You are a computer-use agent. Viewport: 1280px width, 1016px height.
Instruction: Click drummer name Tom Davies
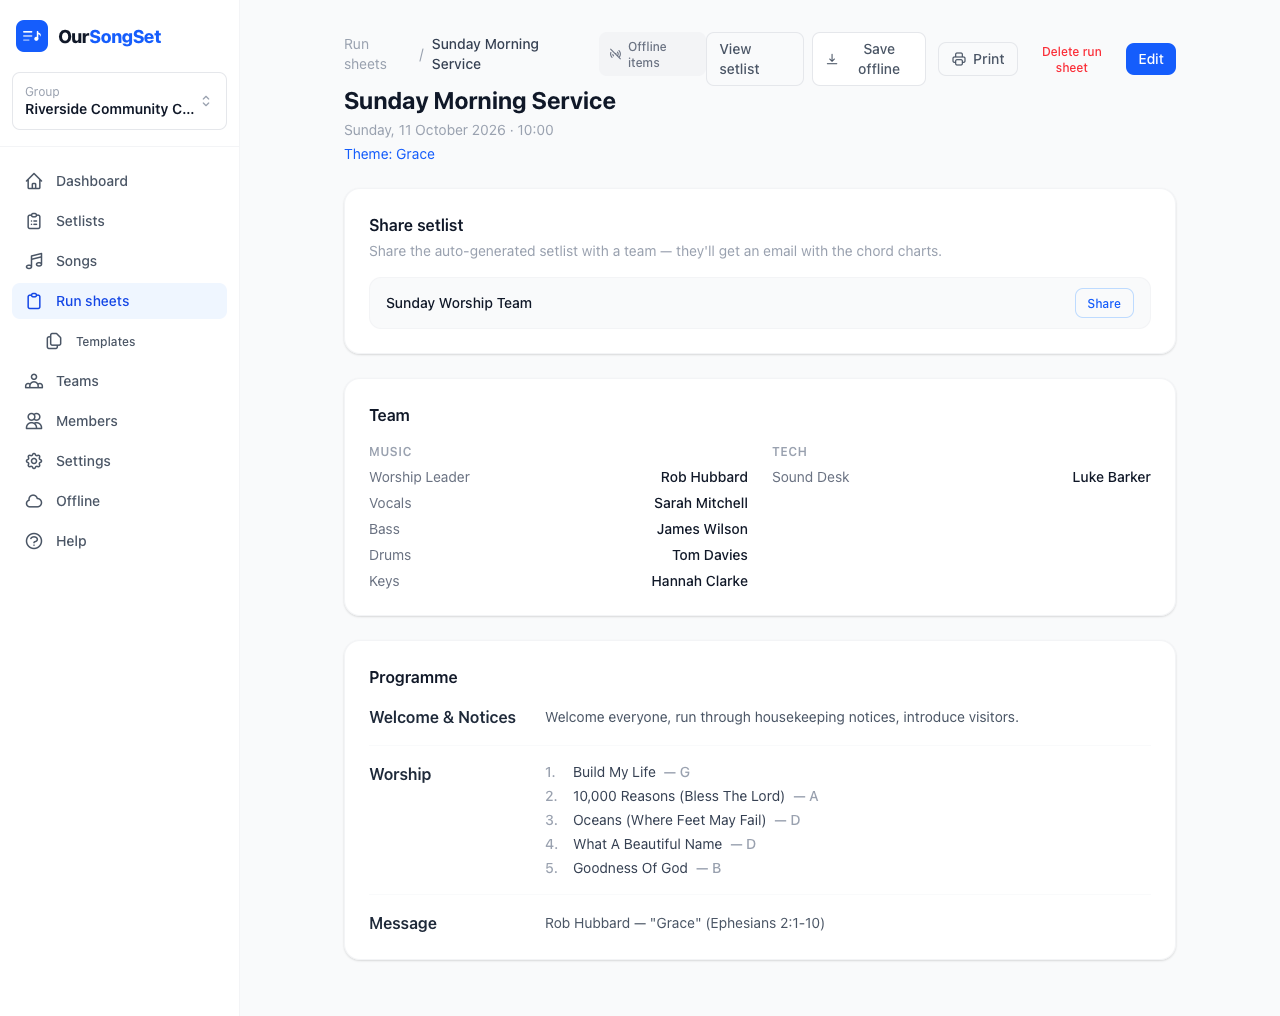coord(710,555)
